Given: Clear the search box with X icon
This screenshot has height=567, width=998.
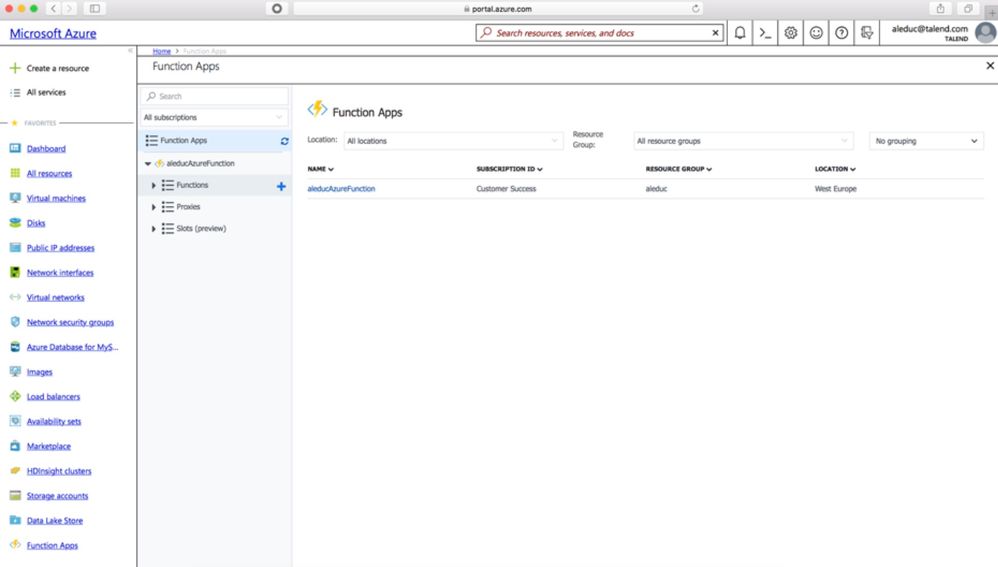Looking at the screenshot, I should pyautogui.click(x=715, y=32).
